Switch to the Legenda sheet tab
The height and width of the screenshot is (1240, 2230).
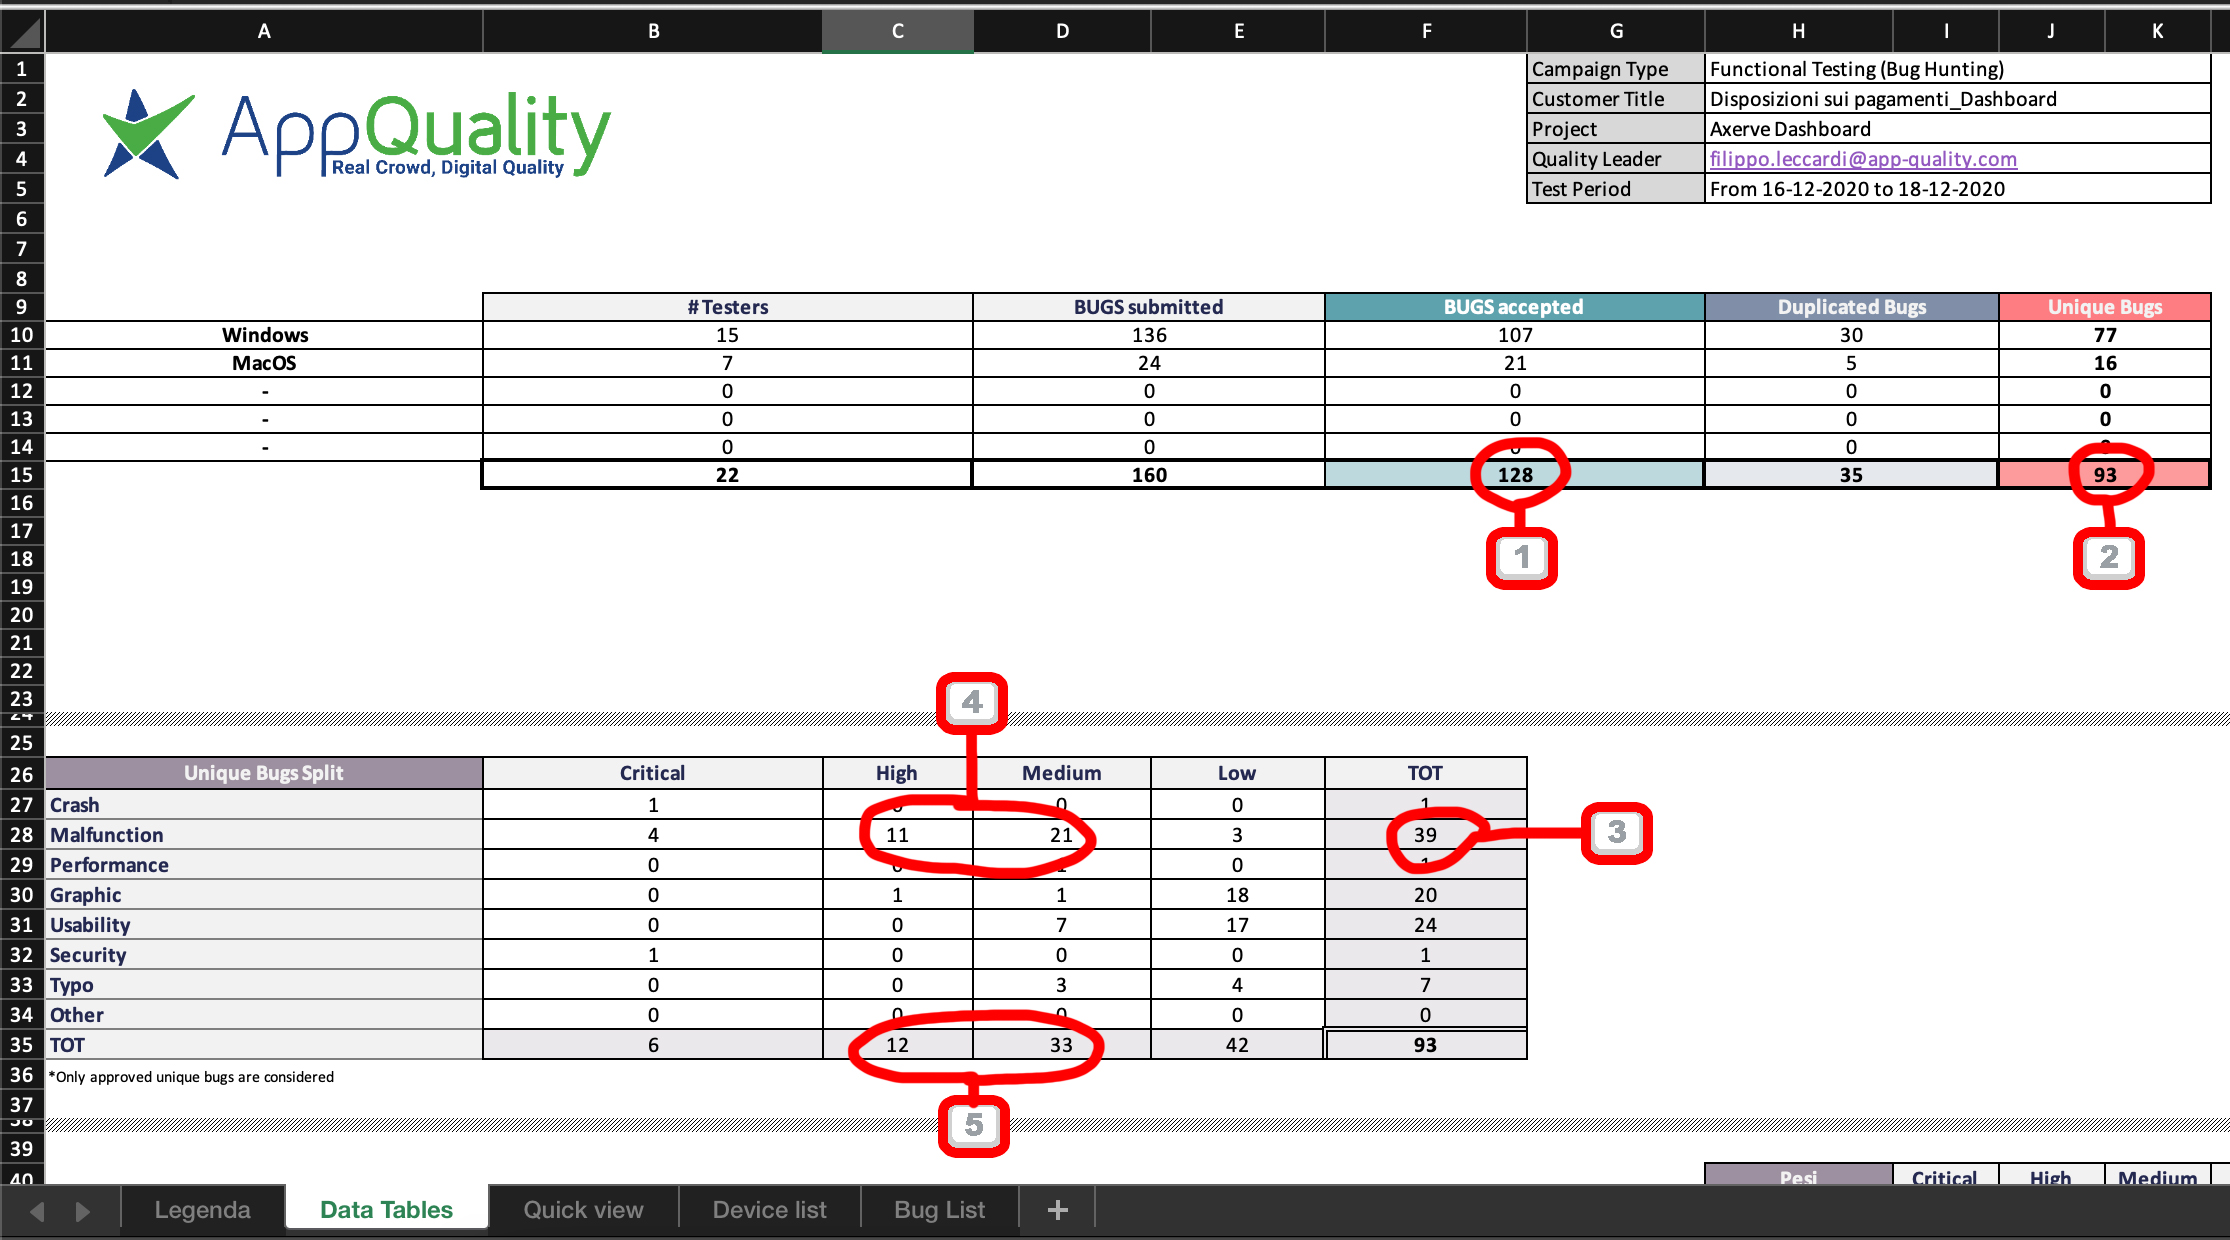[x=203, y=1210]
